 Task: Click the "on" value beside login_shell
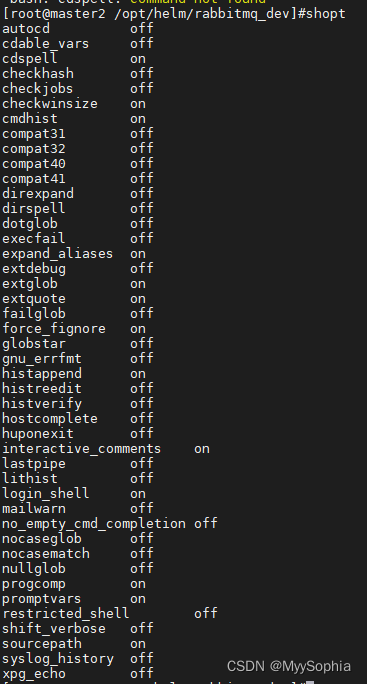[138, 494]
